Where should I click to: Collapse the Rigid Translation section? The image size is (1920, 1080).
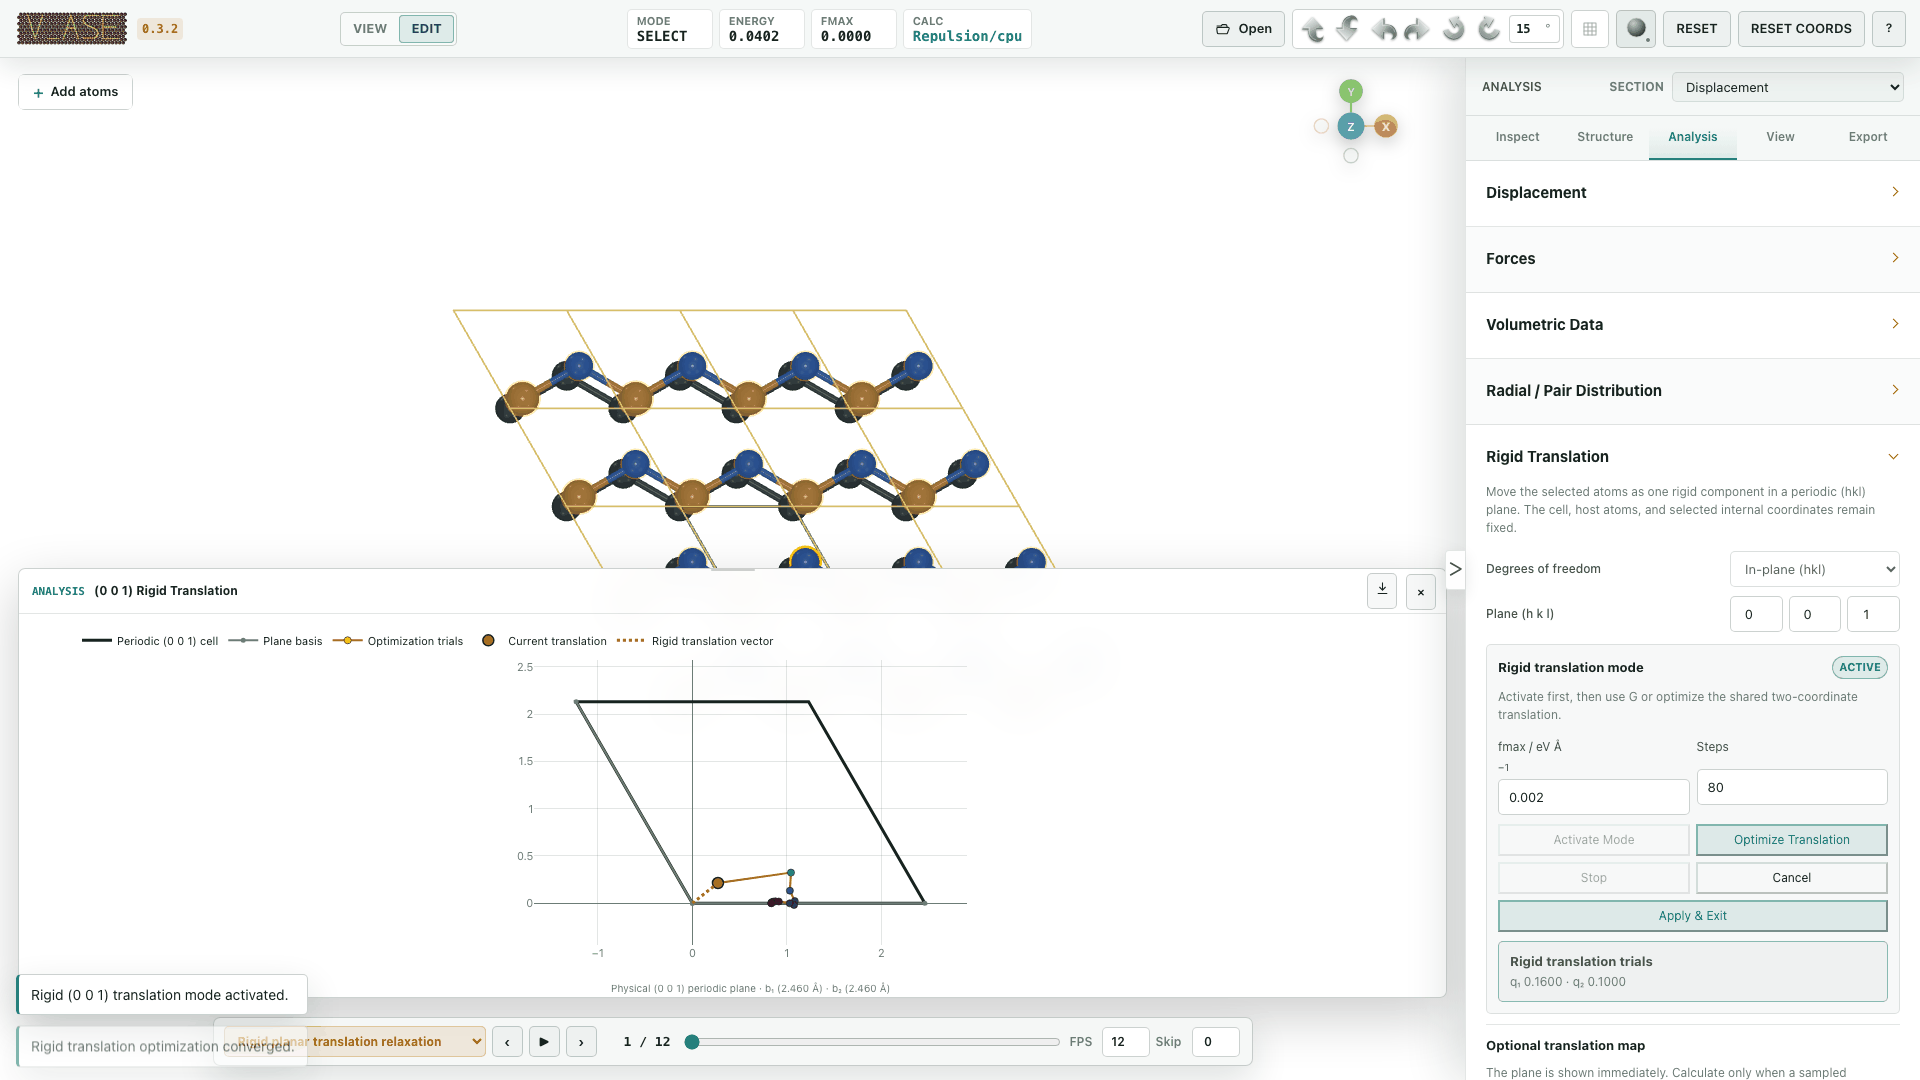tap(1692, 457)
